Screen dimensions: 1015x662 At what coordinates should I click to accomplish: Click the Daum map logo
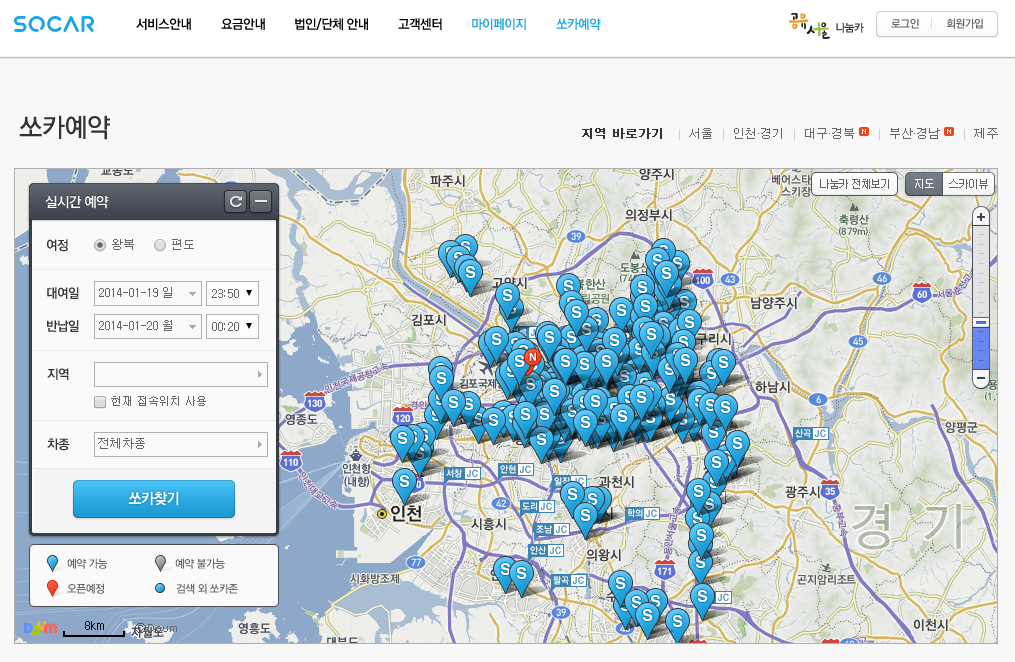[x=39, y=628]
